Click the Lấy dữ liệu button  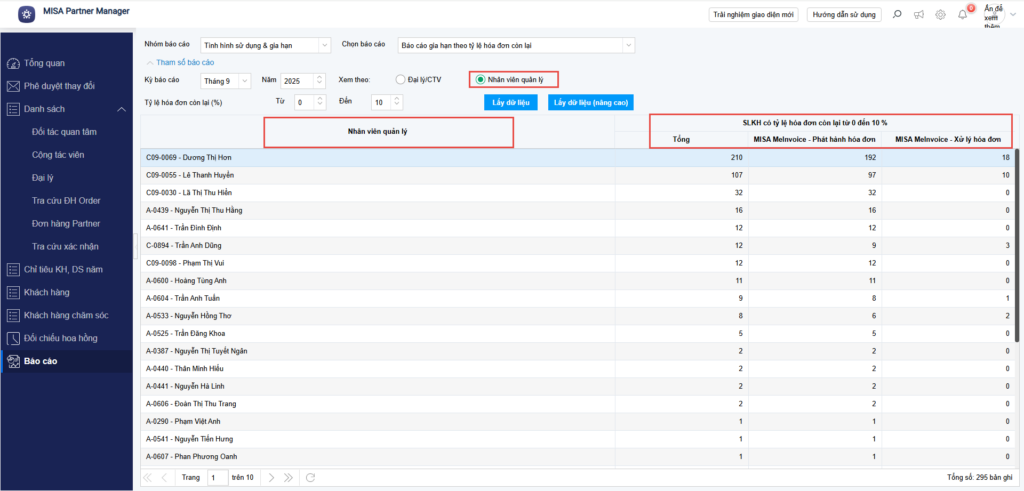pyautogui.click(x=510, y=102)
